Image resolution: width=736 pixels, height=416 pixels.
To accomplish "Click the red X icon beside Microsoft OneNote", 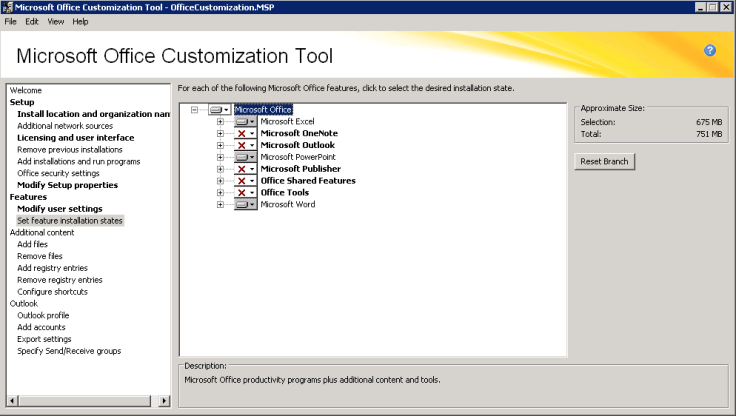I will click(x=242, y=133).
